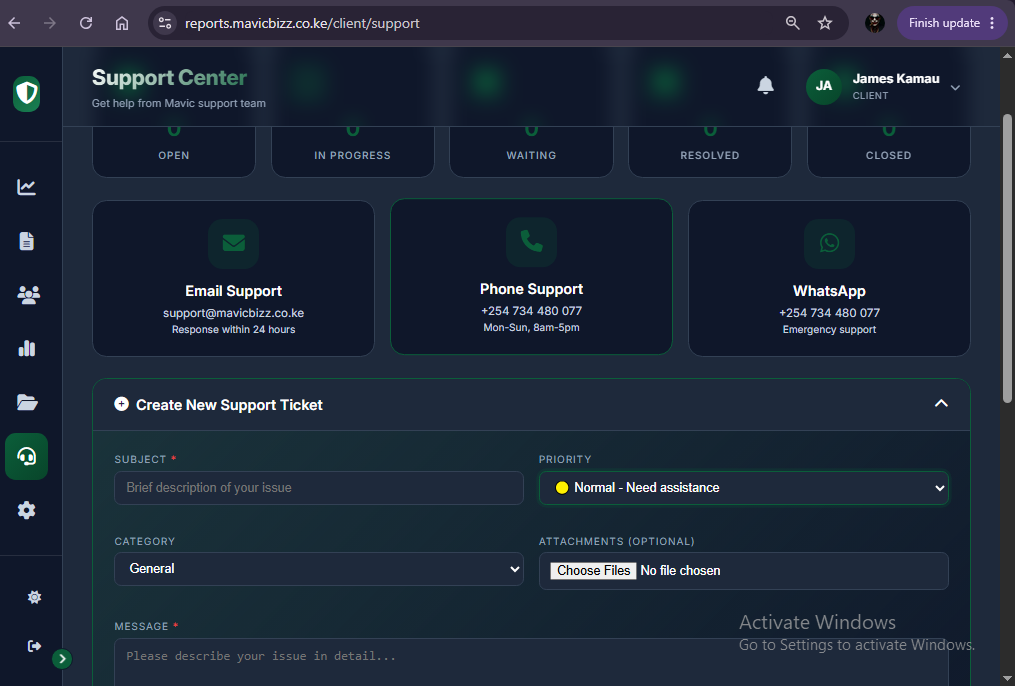The image size is (1015, 686).
Task: Open the users group sidebar icon
Action: click(x=28, y=295)
